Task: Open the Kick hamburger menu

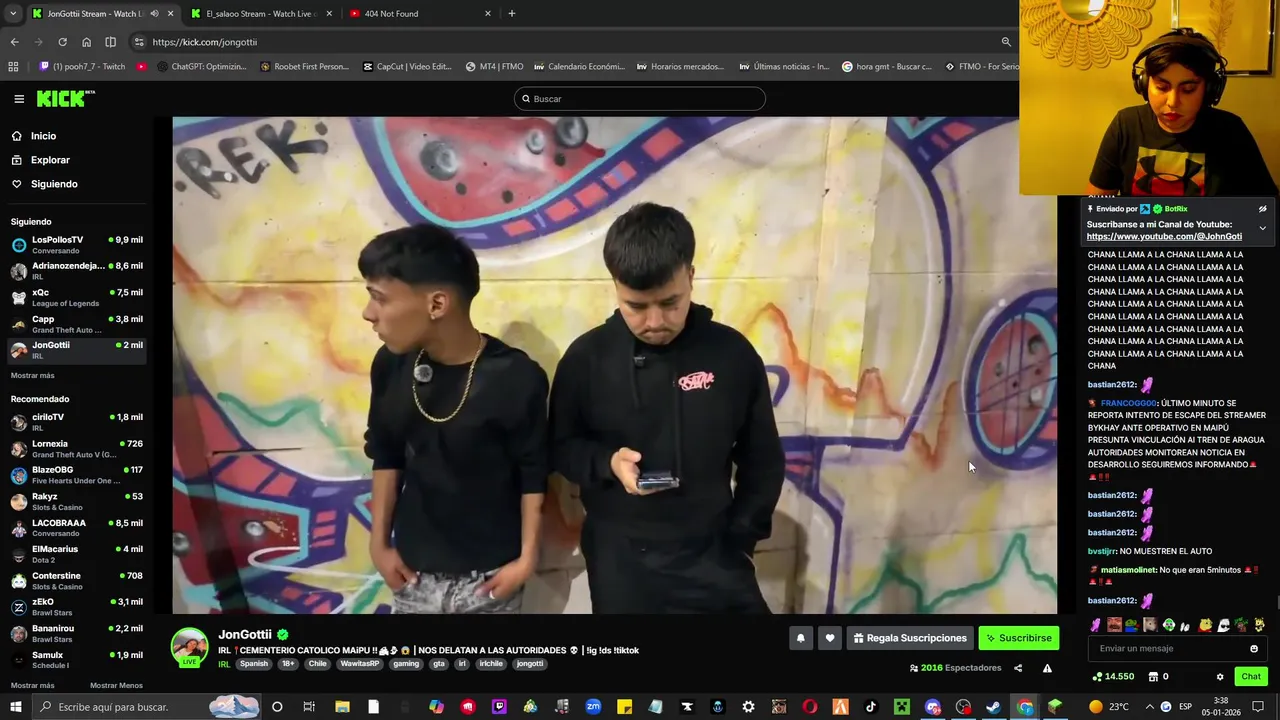Action: (19, 99)
